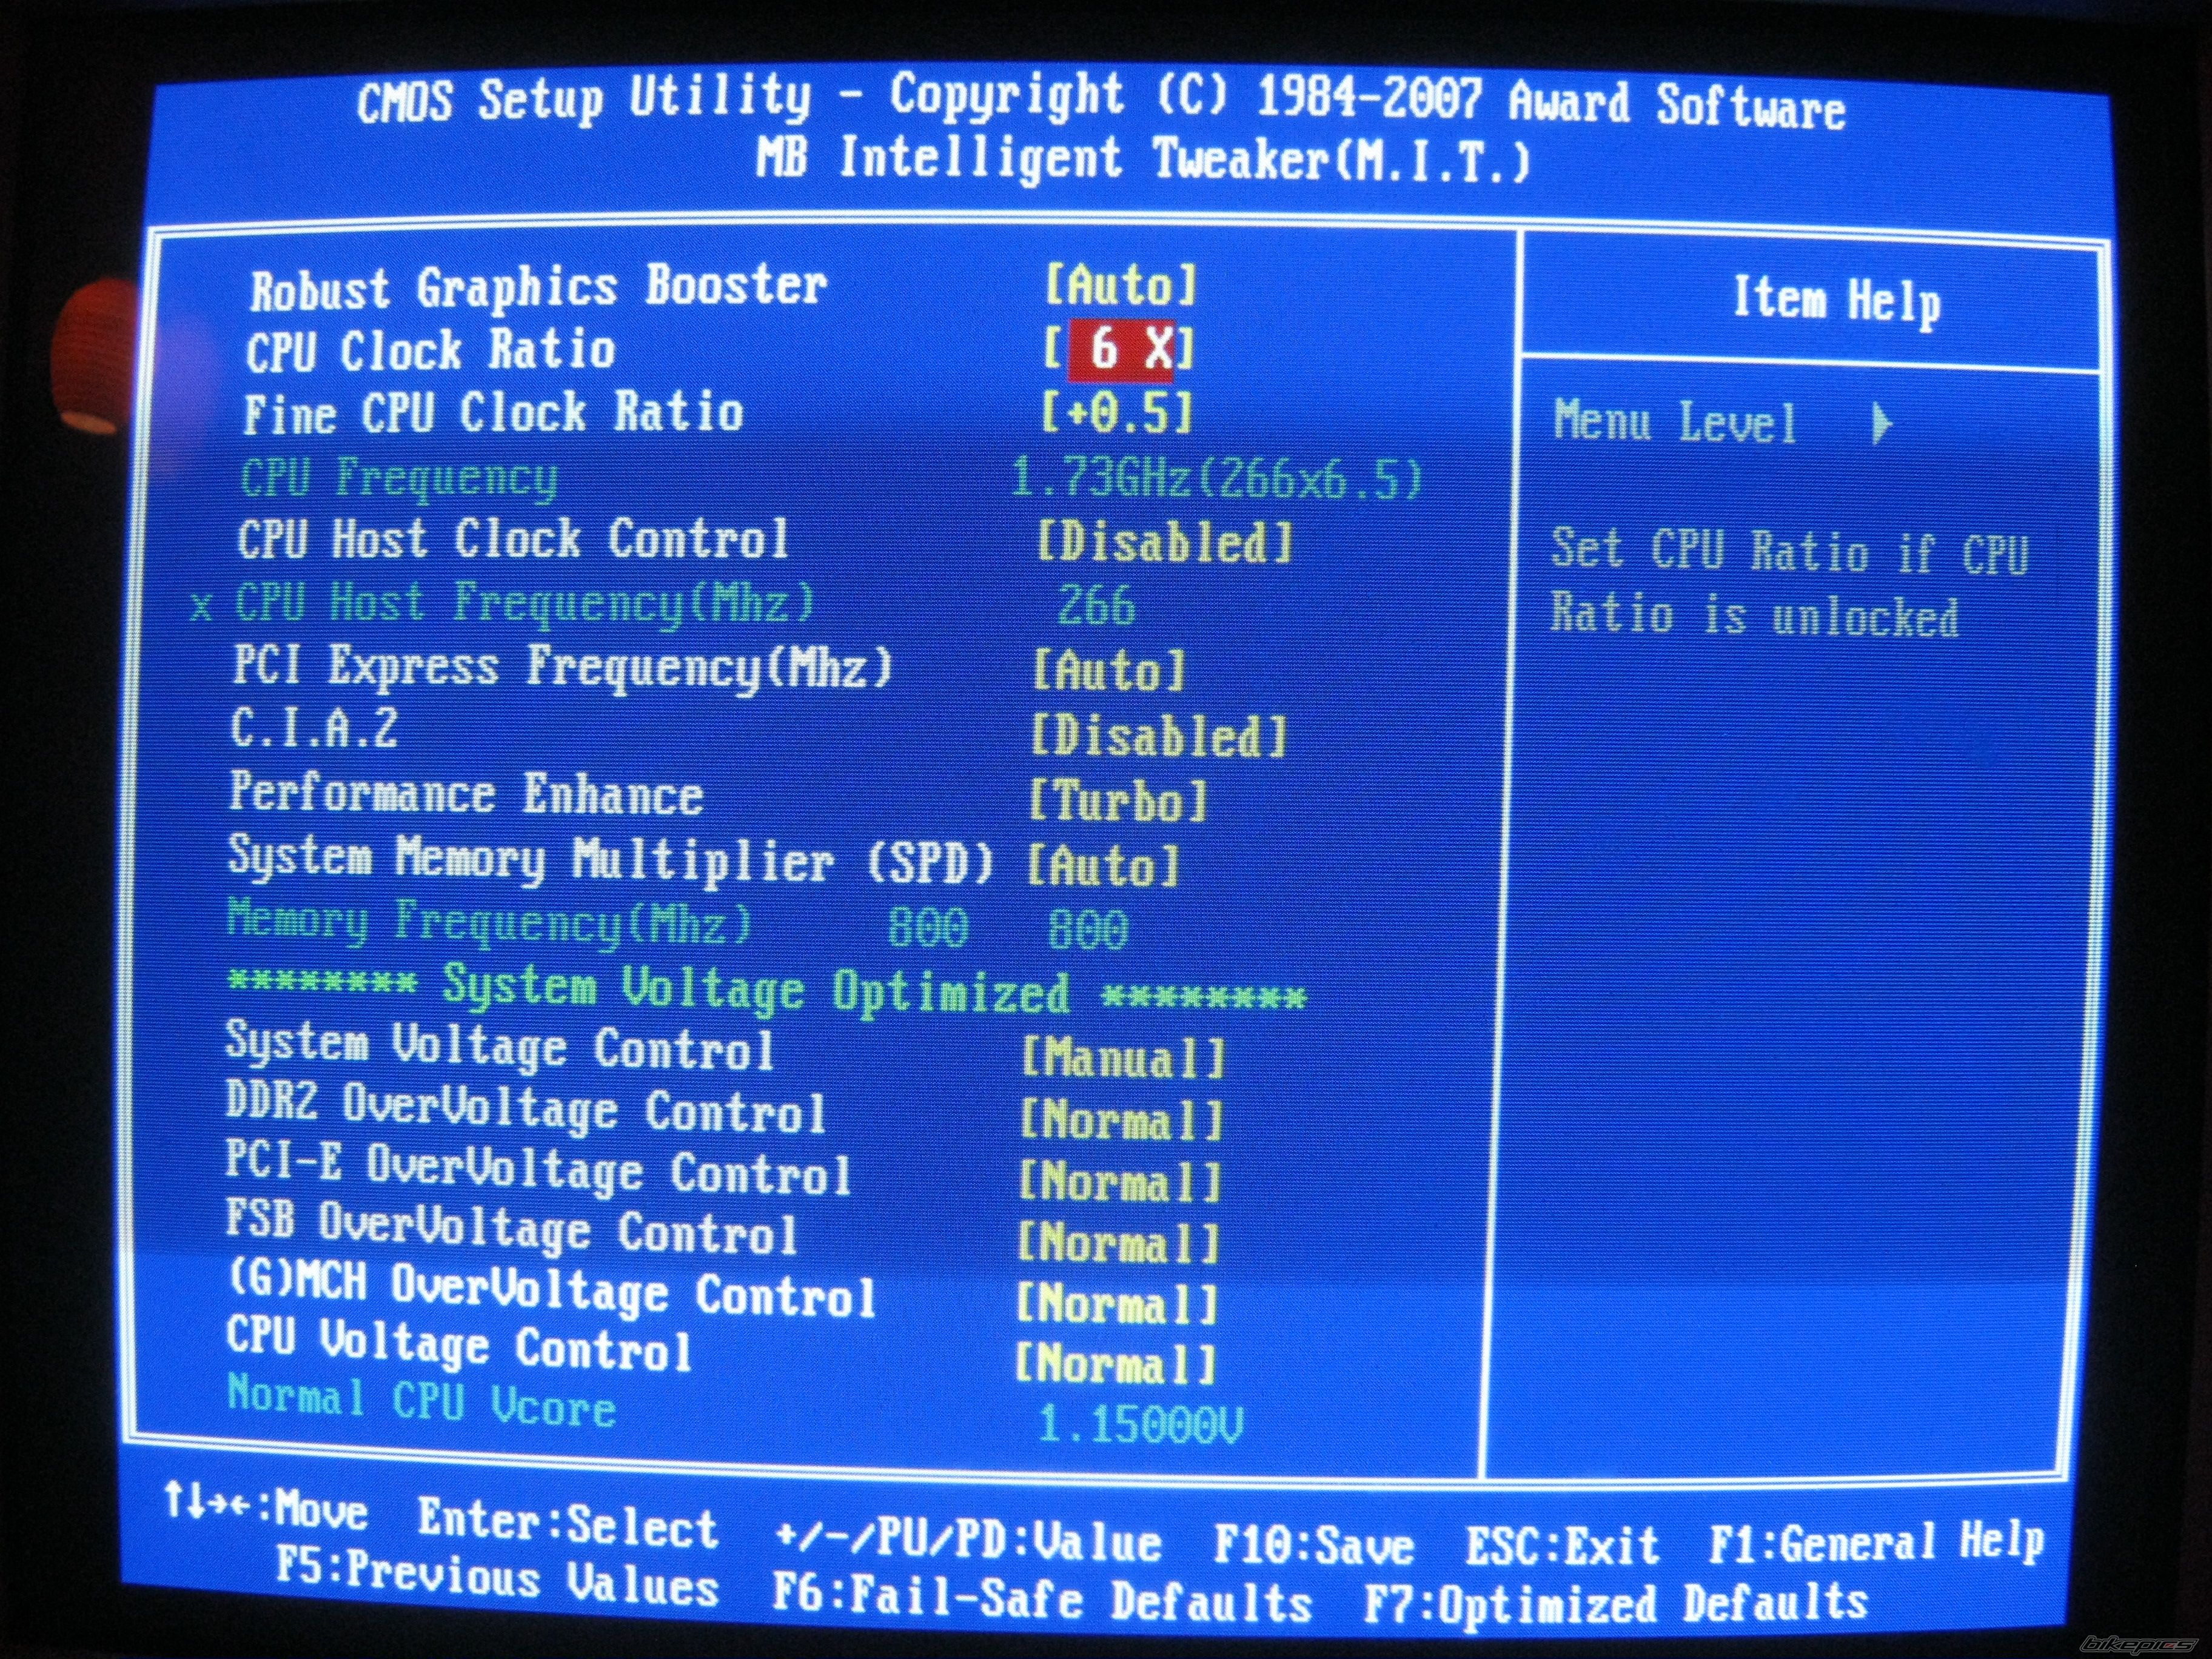Select the DDR2 OverVoltage Control label
The image size is (2212, 1659).
coord(526,1108)
